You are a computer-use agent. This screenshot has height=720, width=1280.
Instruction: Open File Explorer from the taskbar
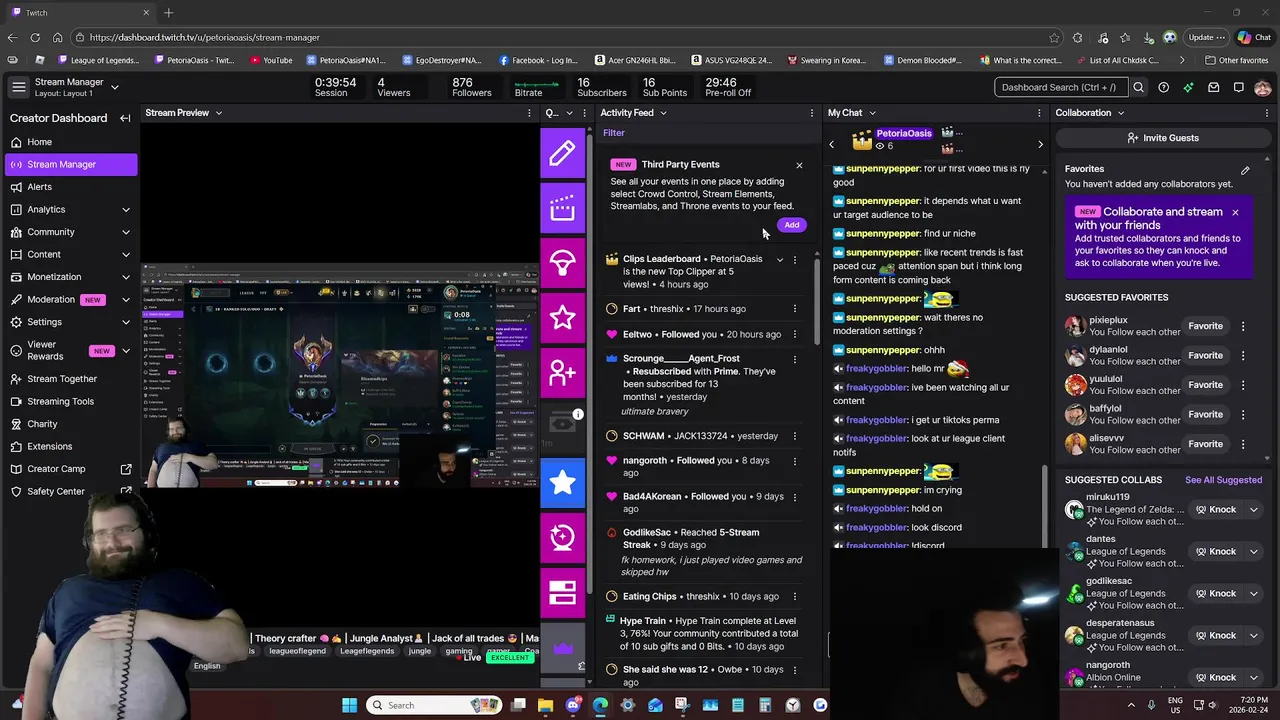(x=546, y=705)
